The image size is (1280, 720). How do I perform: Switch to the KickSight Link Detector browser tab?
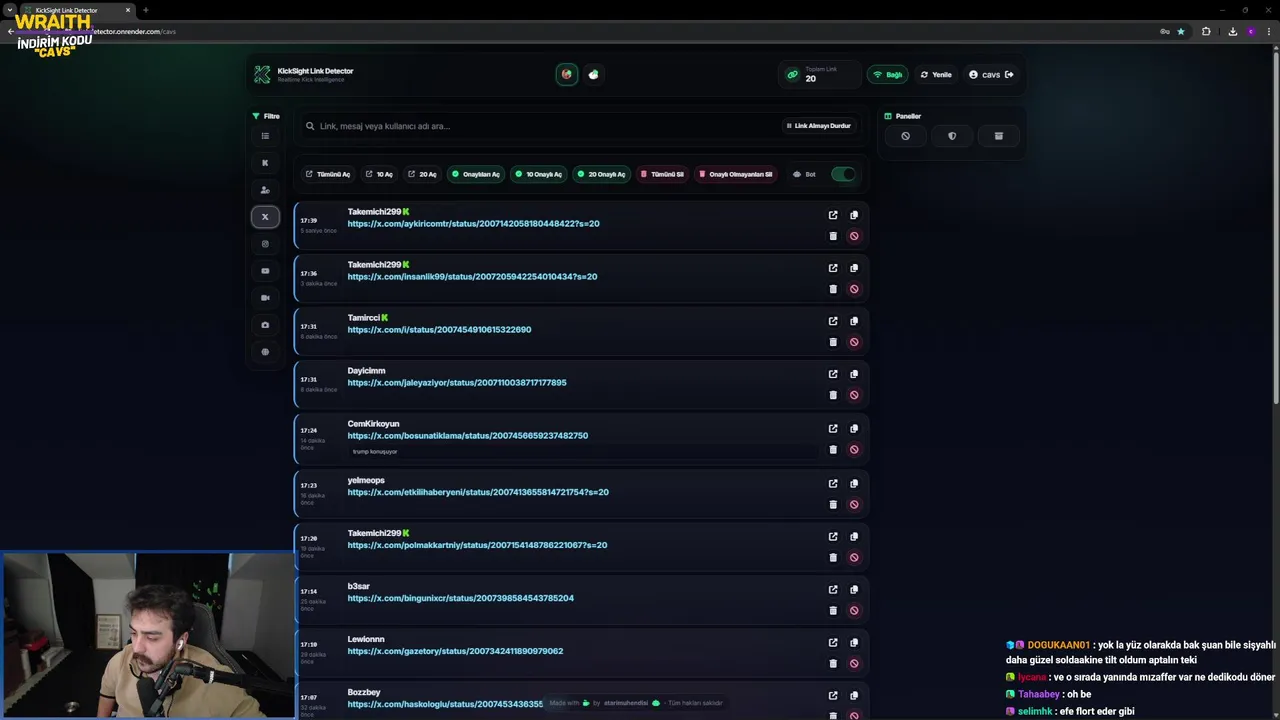77,10
